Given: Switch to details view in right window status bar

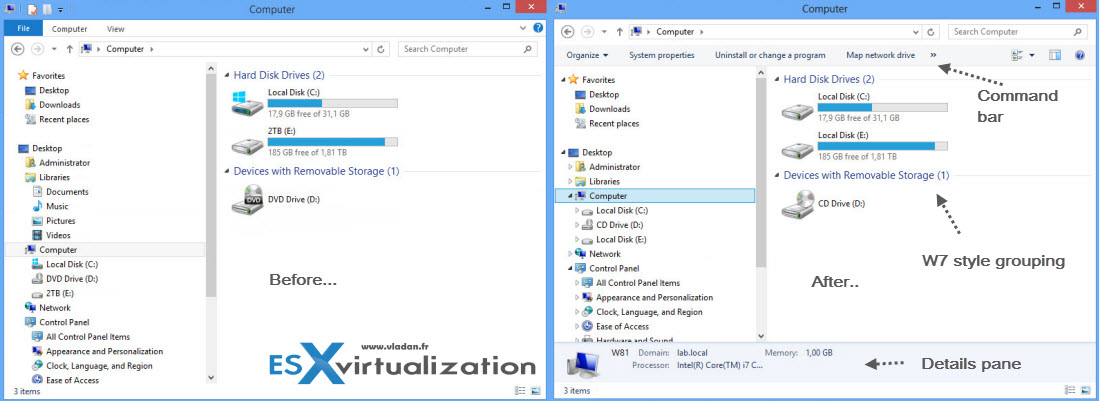Looking at the screenshot, I should [1070, 390].
